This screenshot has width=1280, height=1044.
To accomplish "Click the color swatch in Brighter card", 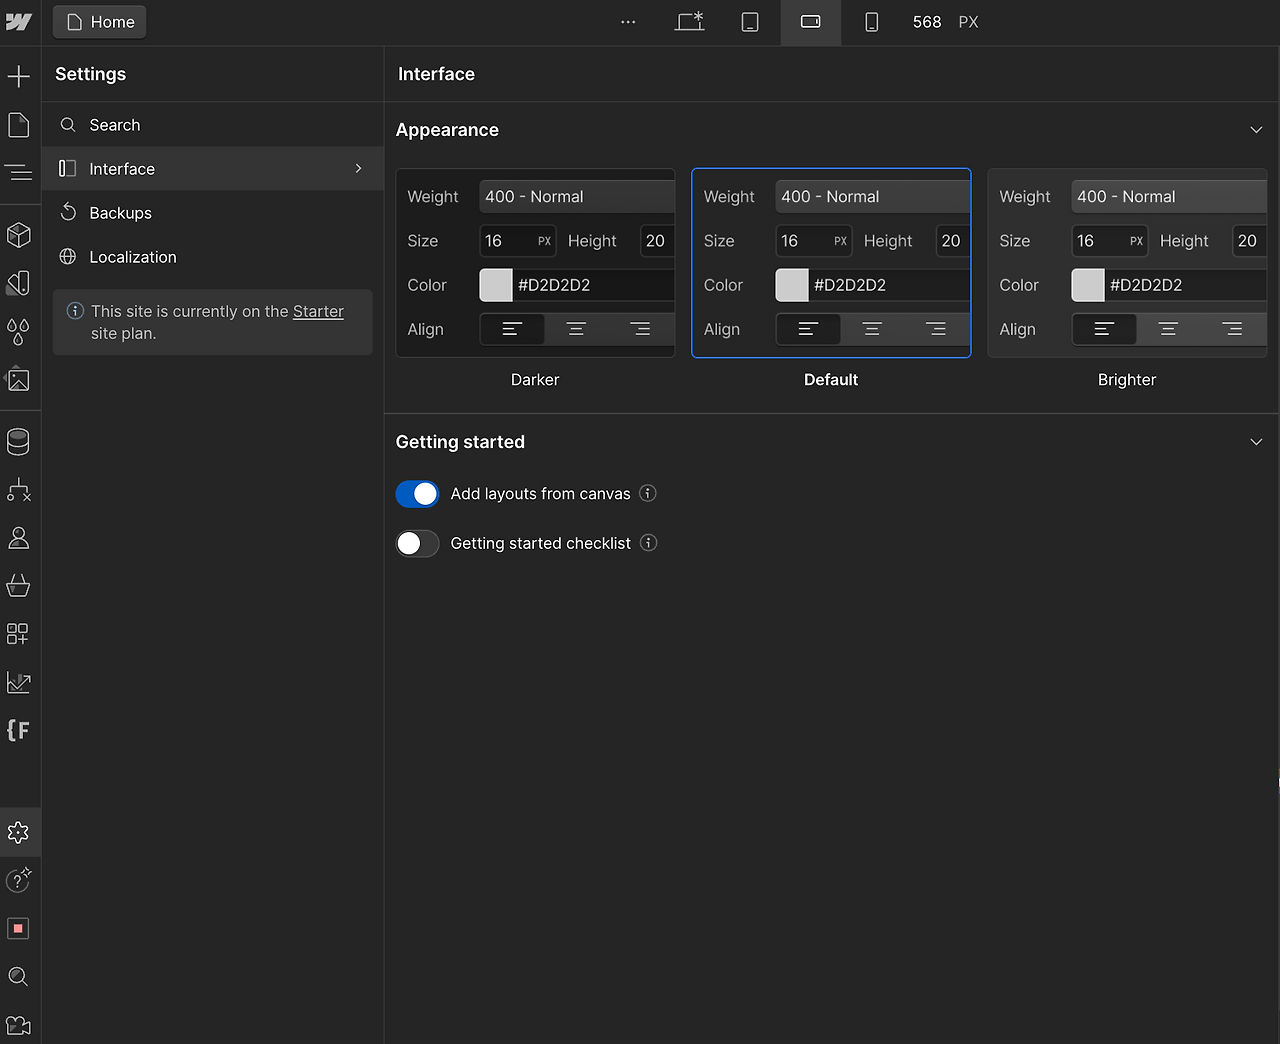I will (x=1088, y=285).
